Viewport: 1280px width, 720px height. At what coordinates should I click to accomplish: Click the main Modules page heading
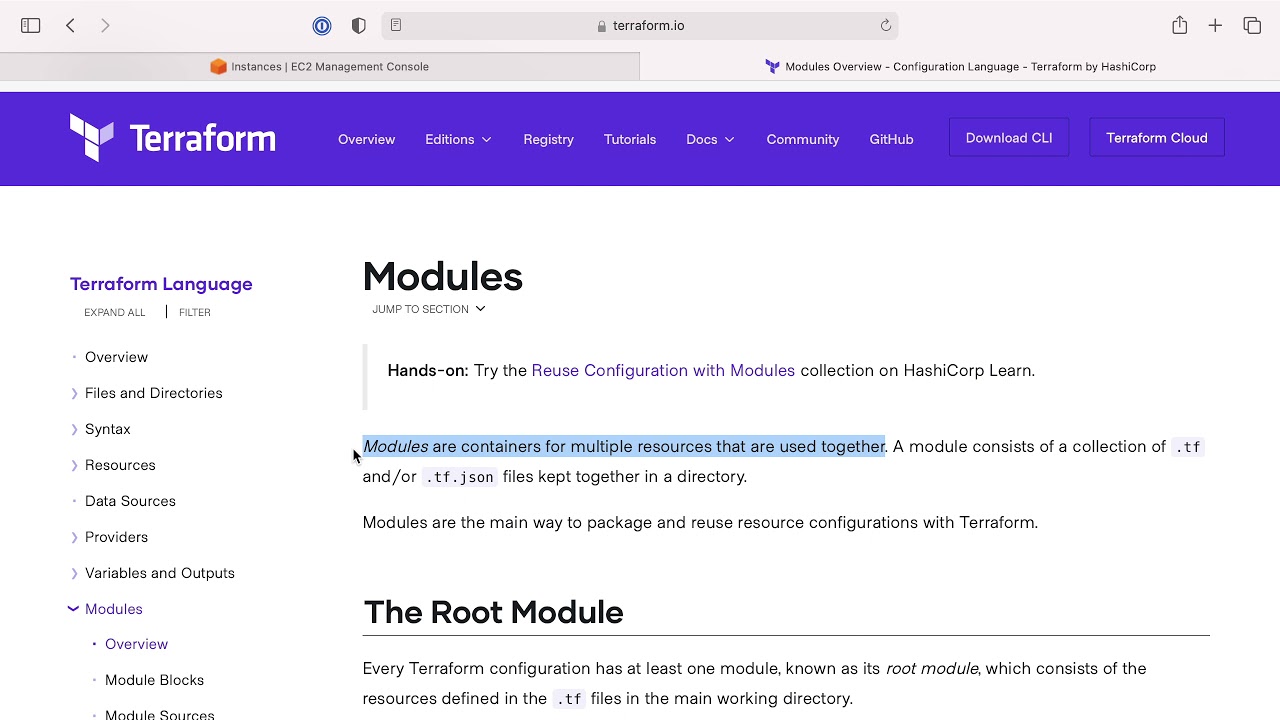click(x=443, y=277)
